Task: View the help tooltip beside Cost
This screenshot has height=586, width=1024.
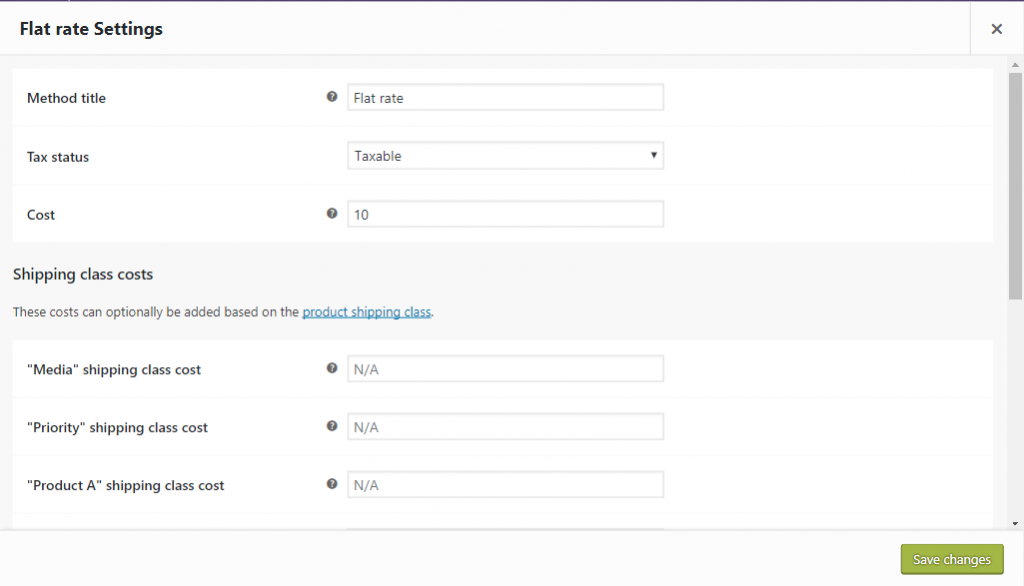Action: tap(331, 213)
